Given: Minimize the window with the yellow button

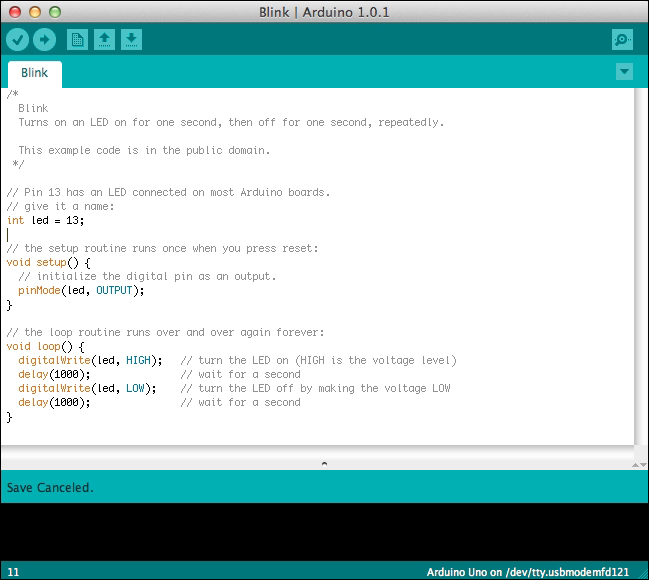Looking at the screenshot, I should (35, 12).
